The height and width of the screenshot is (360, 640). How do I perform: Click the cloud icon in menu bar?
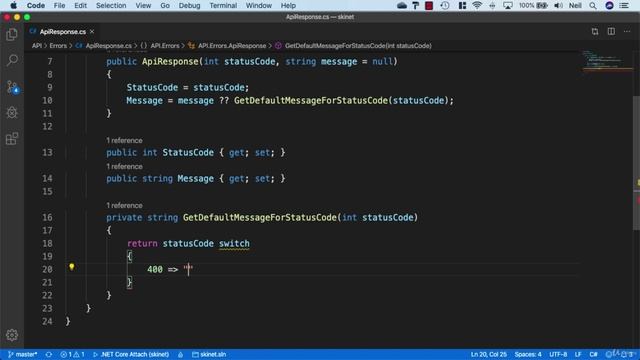click(x=402, y=5)
